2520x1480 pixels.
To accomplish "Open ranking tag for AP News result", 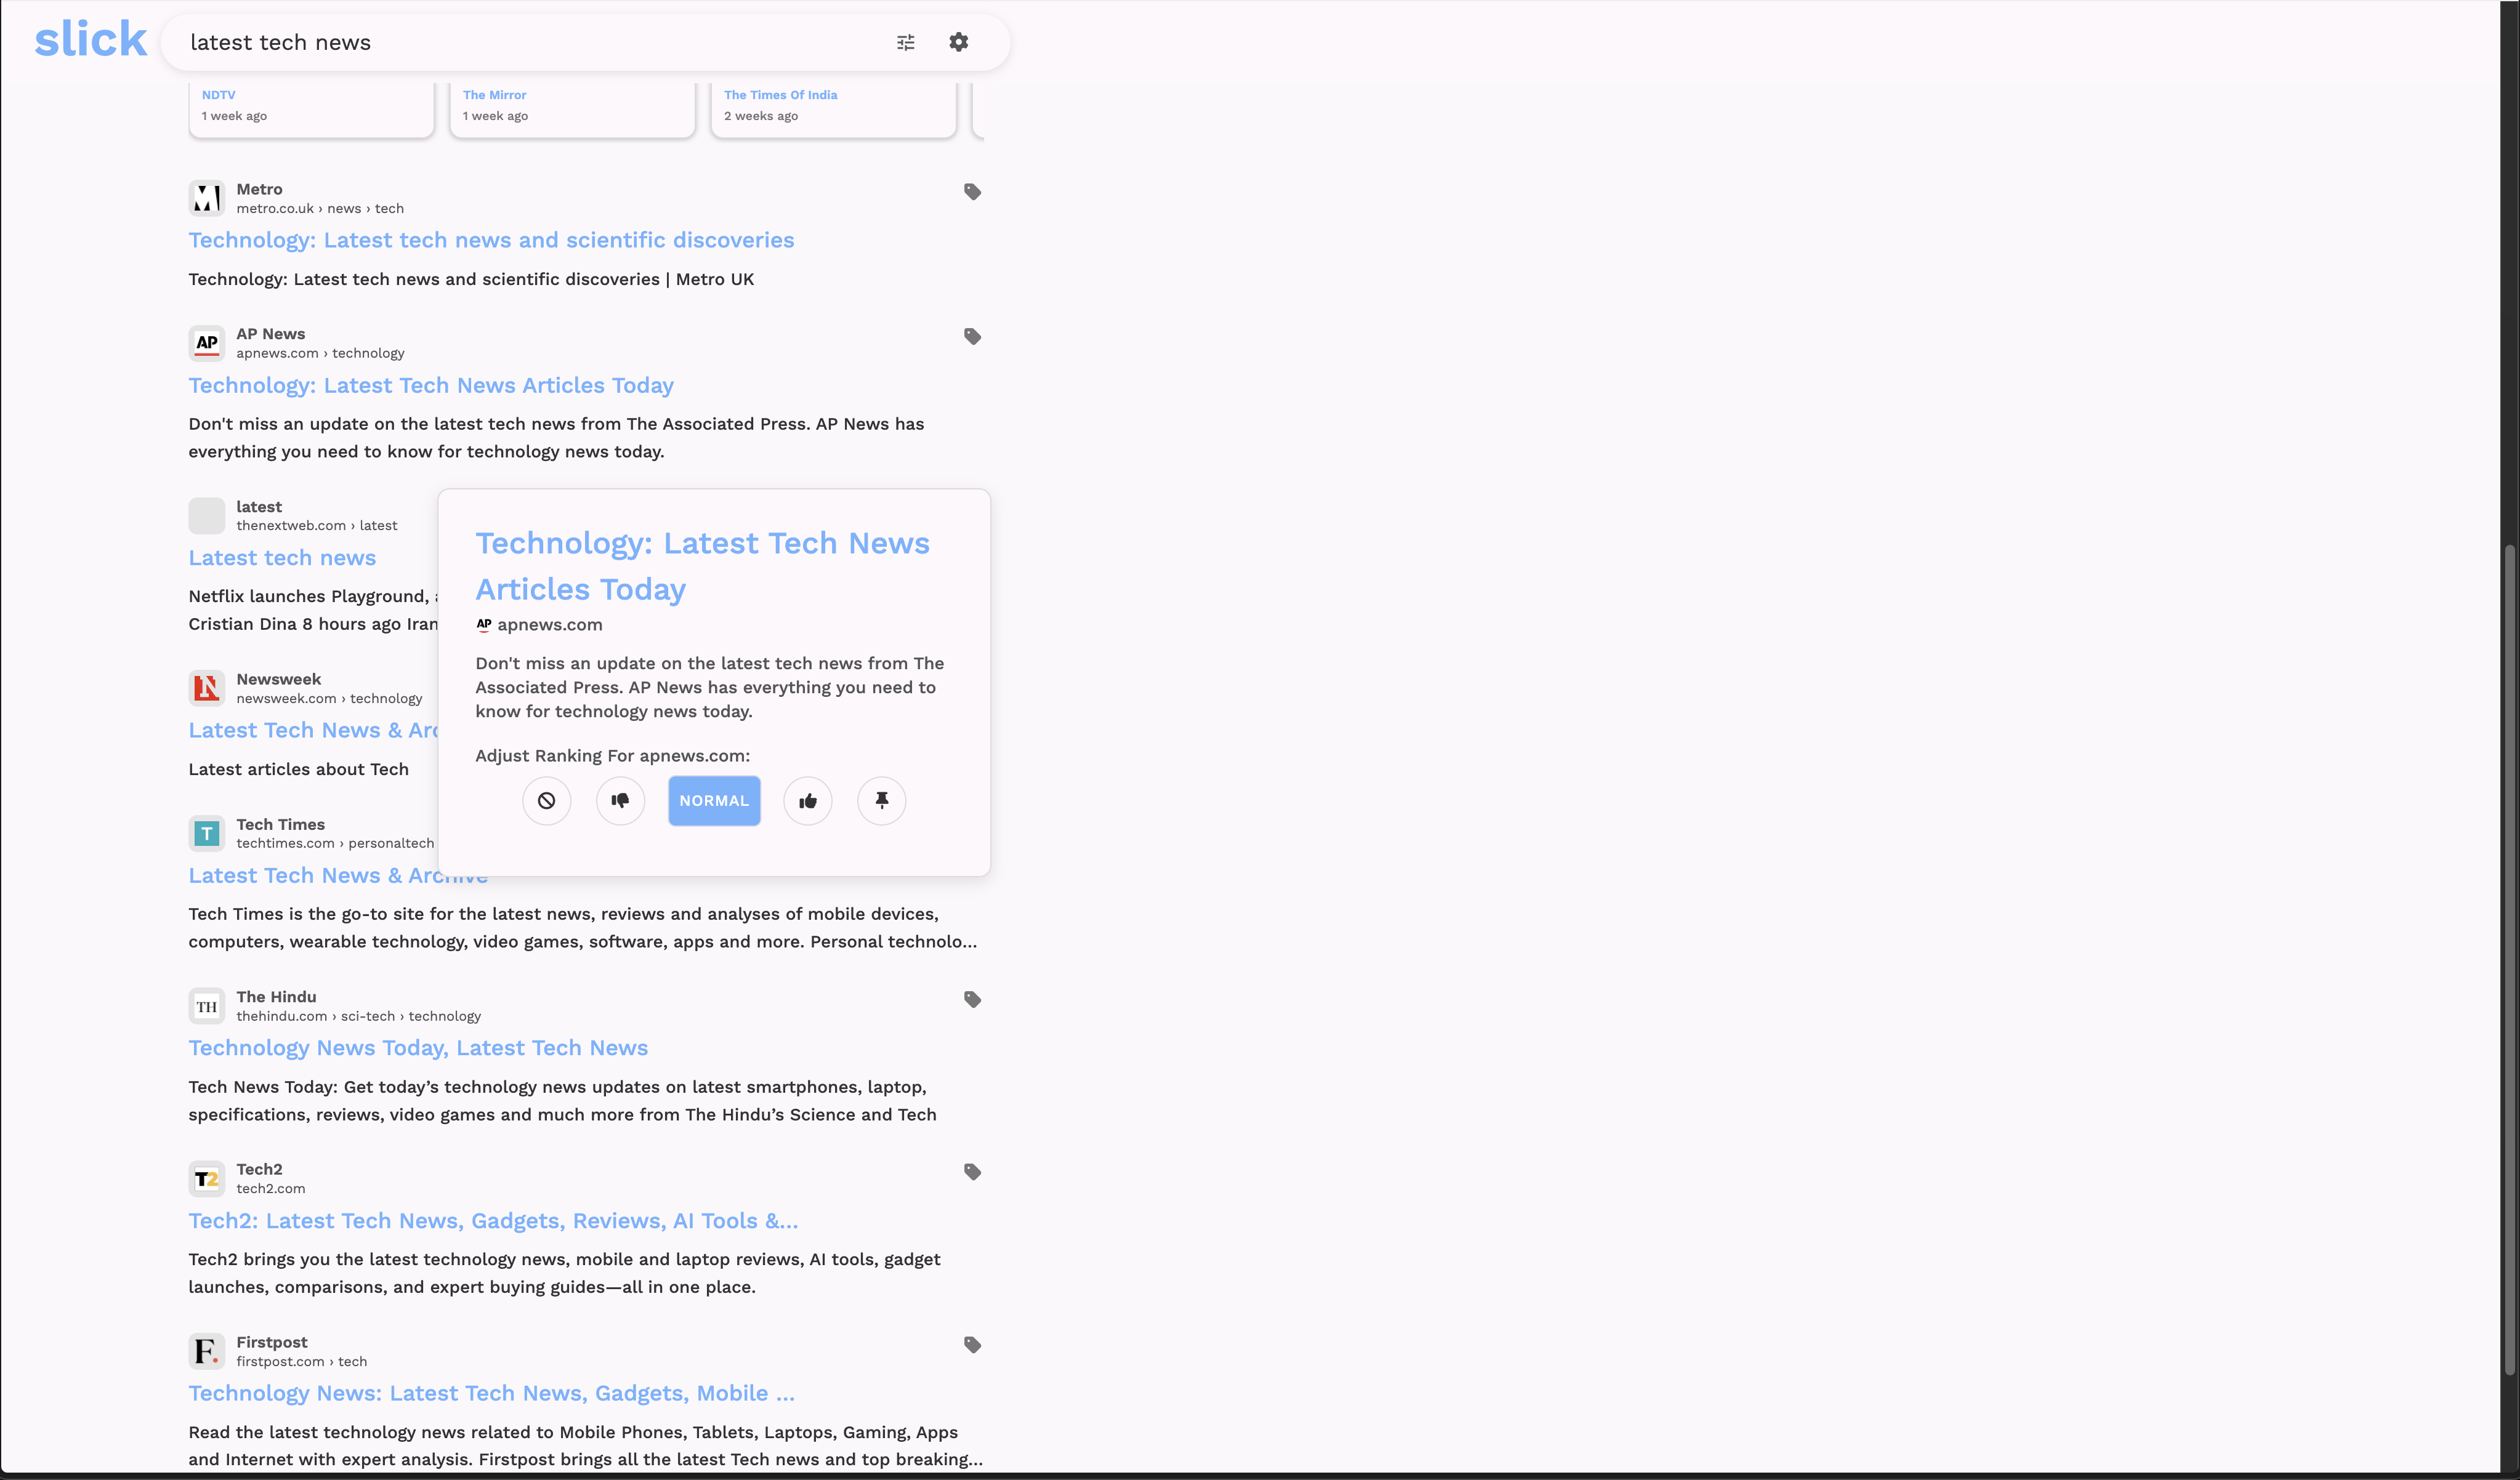I will point(972,336).
